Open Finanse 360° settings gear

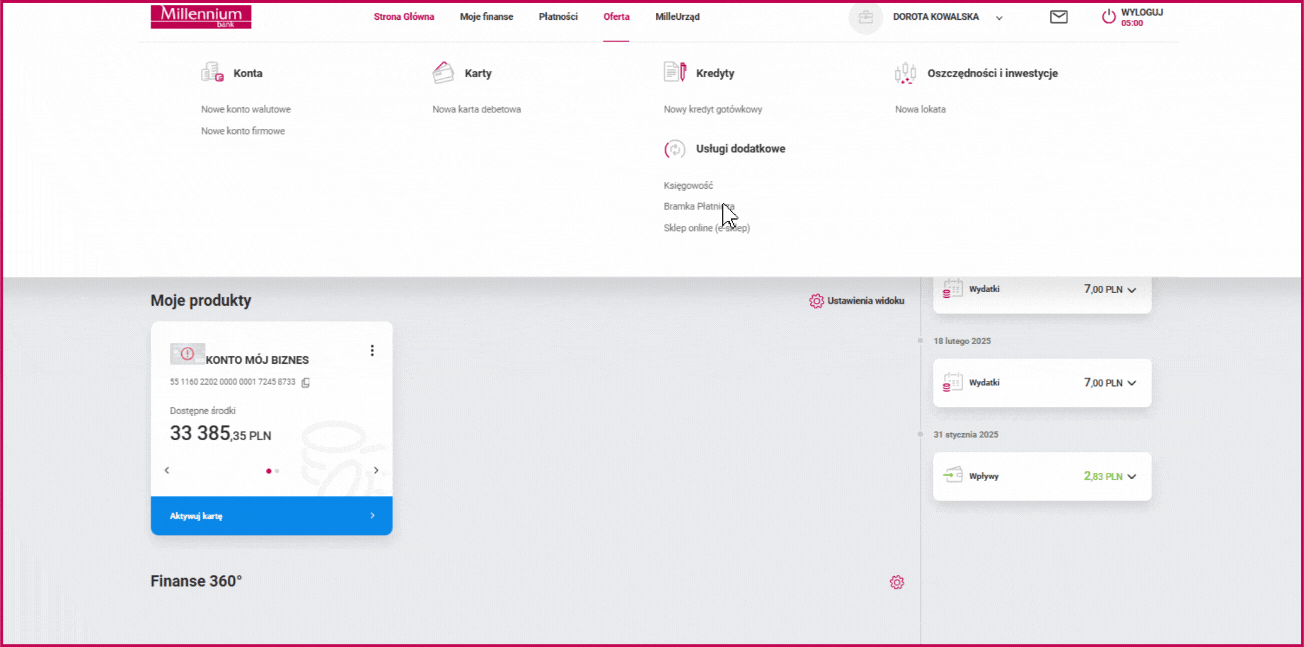897,582
